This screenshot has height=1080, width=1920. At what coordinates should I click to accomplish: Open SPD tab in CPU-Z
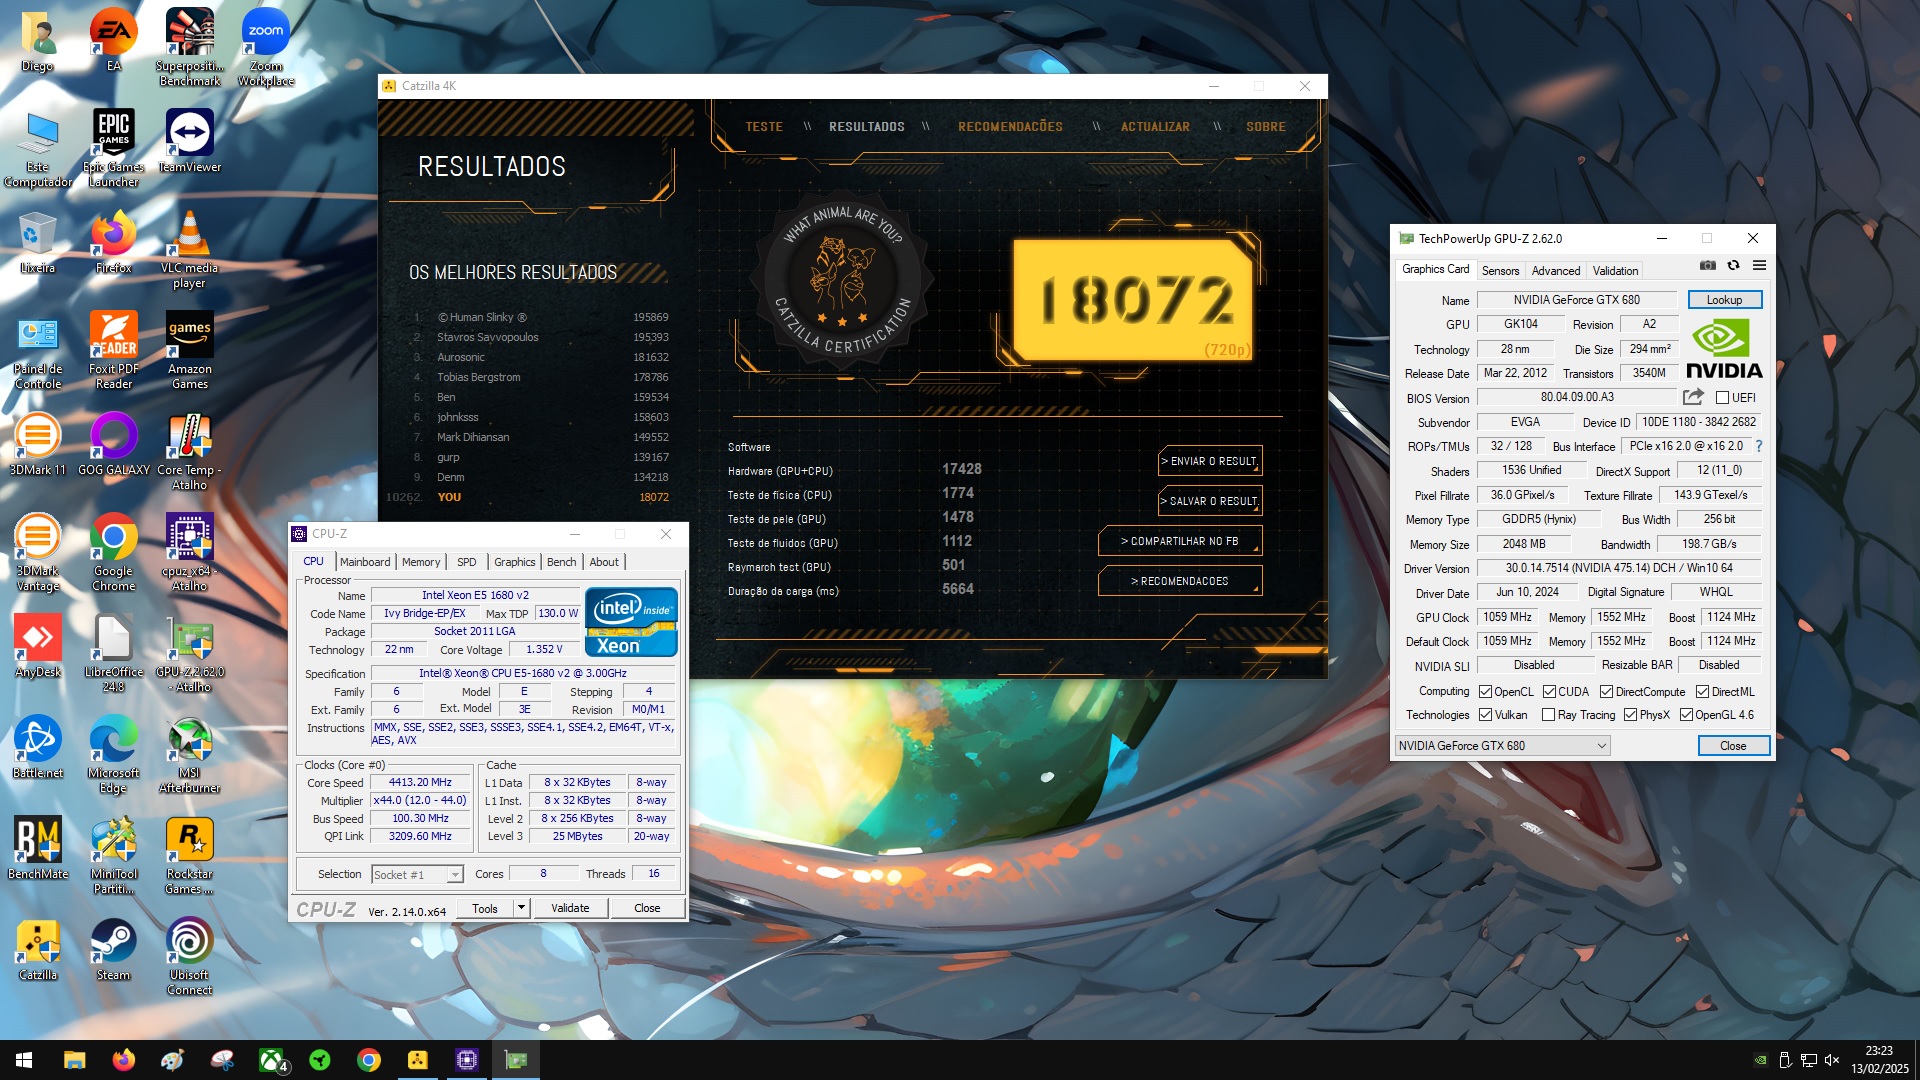point(467,562)
